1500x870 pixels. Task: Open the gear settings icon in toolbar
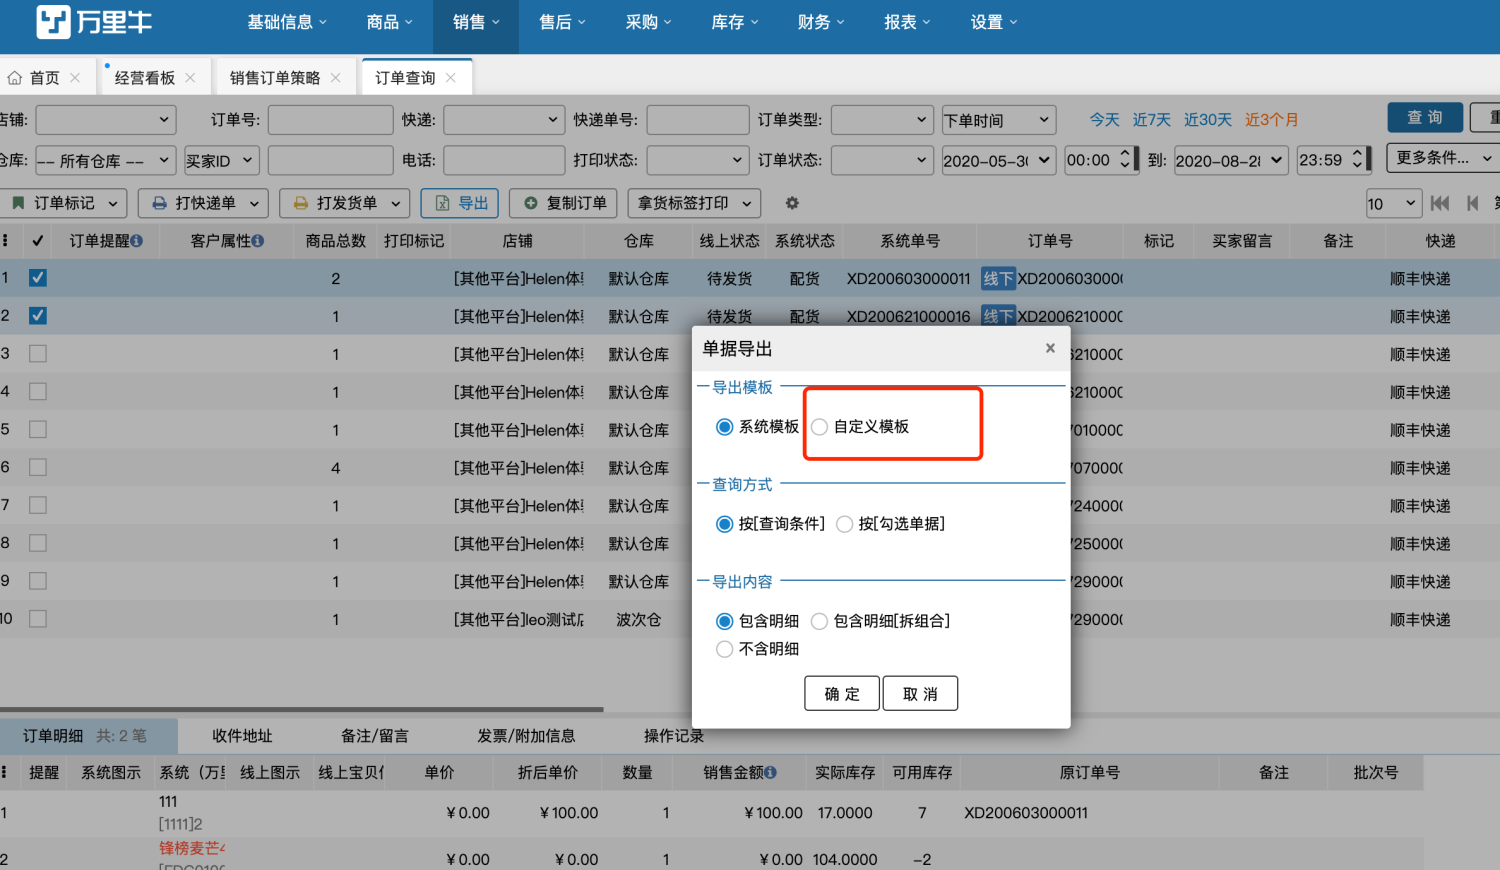pos(792,203)
